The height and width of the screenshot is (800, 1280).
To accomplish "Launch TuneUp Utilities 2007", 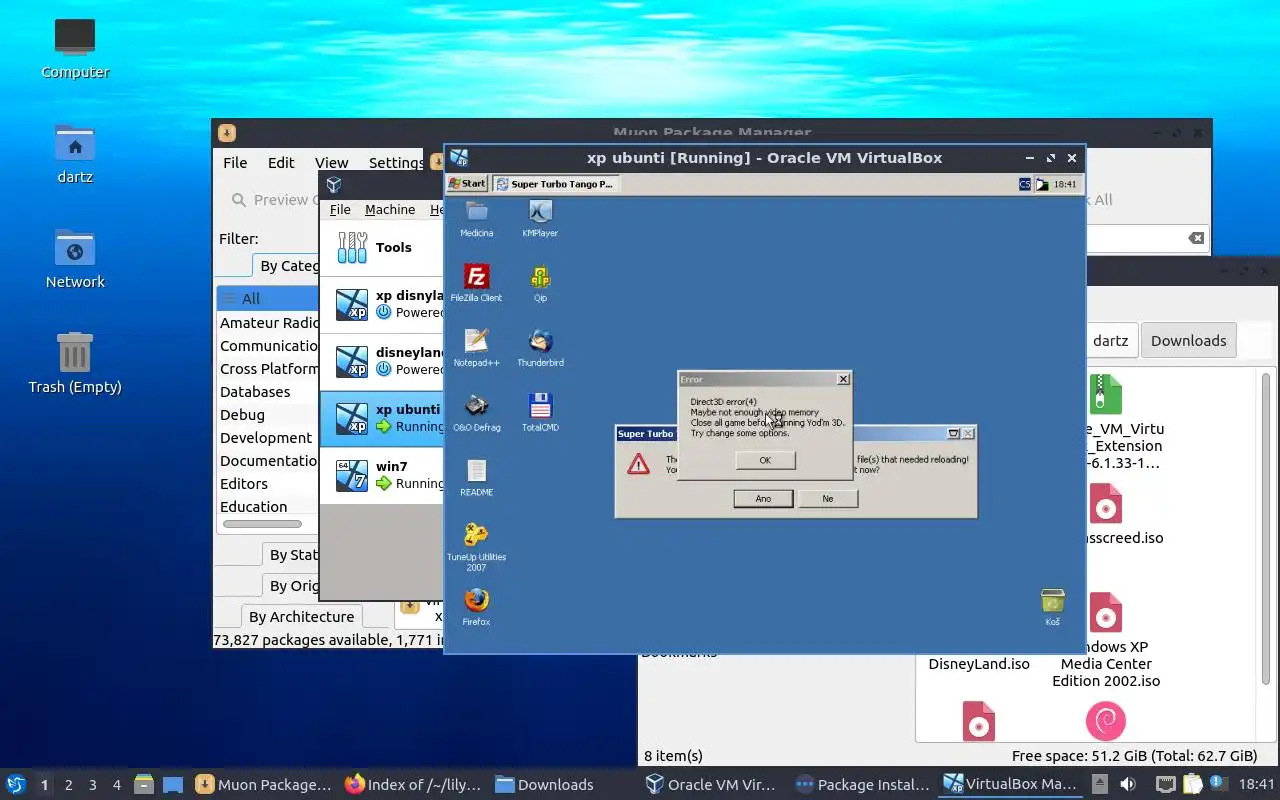I will (476, 545).
